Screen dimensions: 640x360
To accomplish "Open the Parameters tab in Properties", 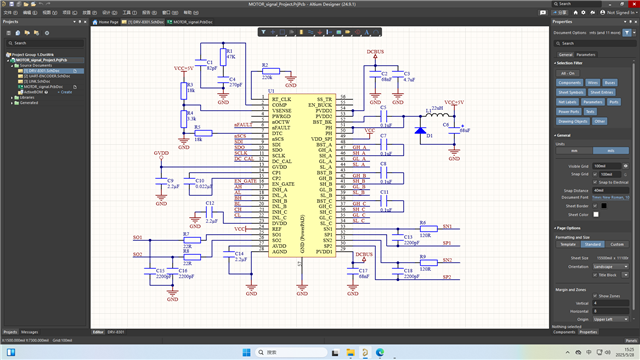I will (586, 54).
